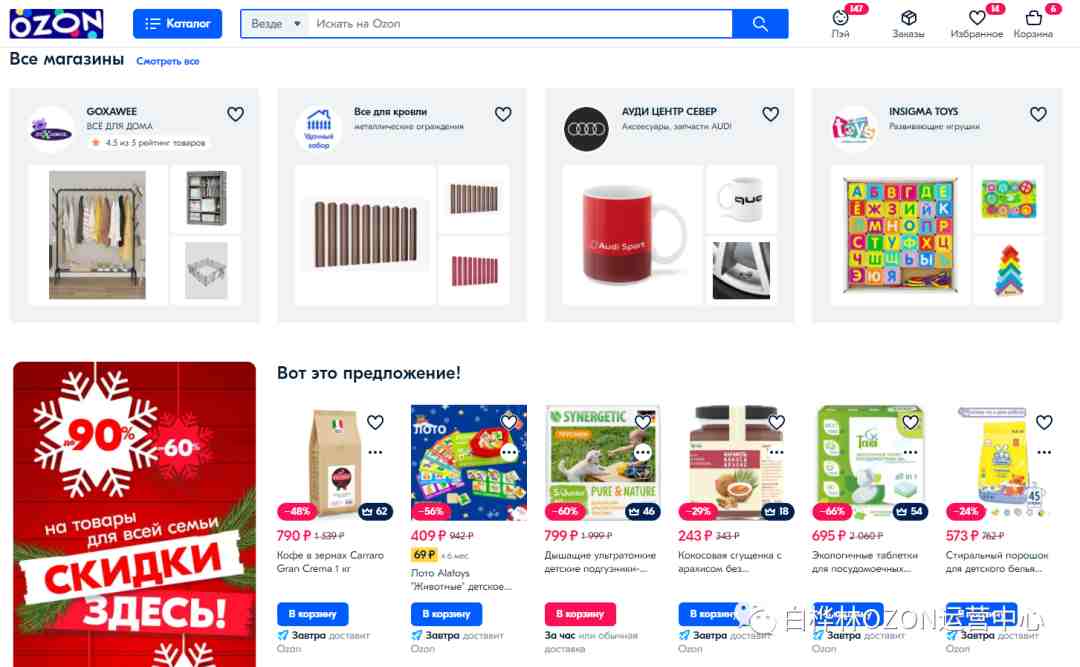Click the red Audi Sport mug thumbnail
Image resolution: width=1080 pixels, height=667 pixels.
click(632, 234)
